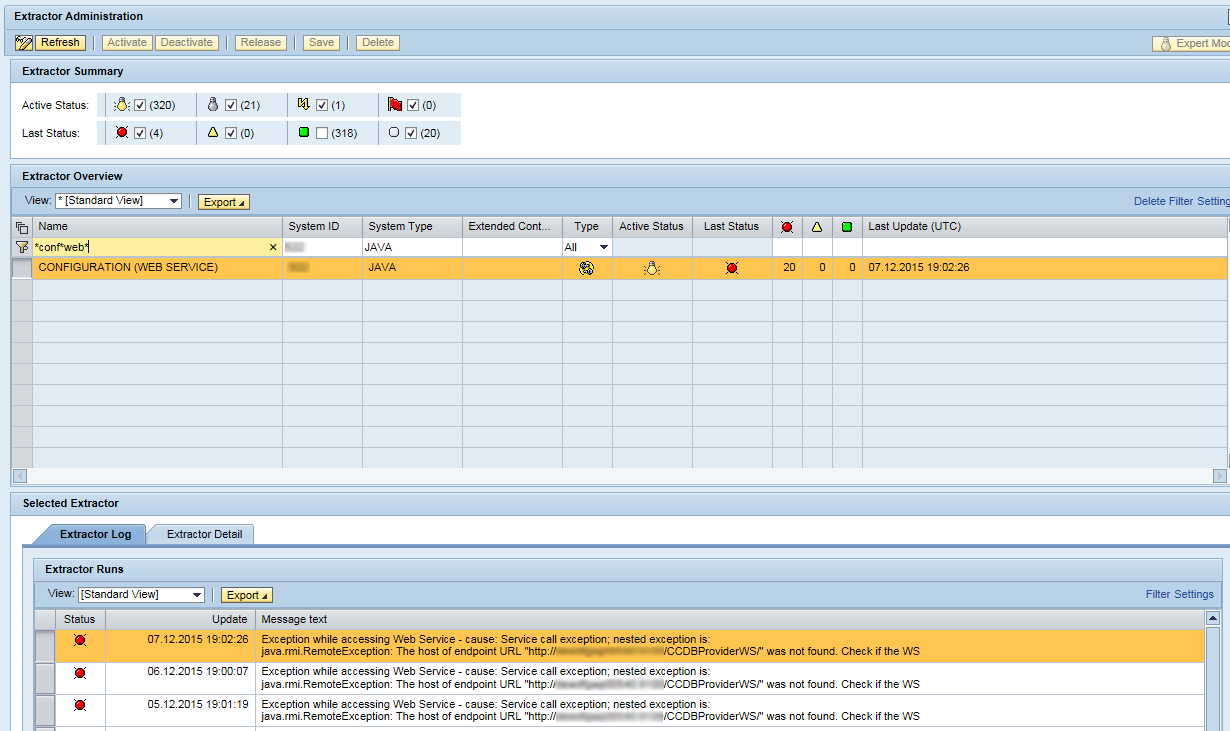Click the yellow triangle icon in Last Status summary
The image size is (1230, 731).
pos(212,132)
